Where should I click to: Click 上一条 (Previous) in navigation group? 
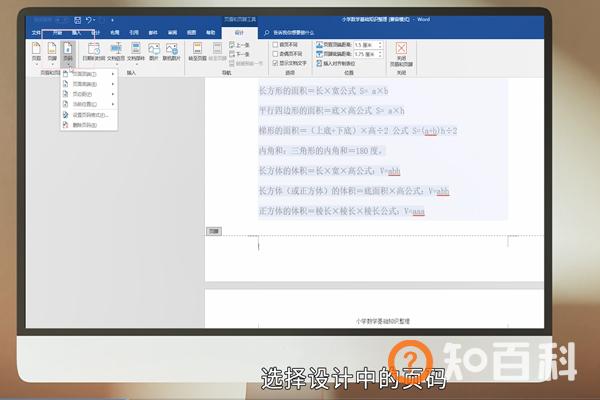point(239,45)
